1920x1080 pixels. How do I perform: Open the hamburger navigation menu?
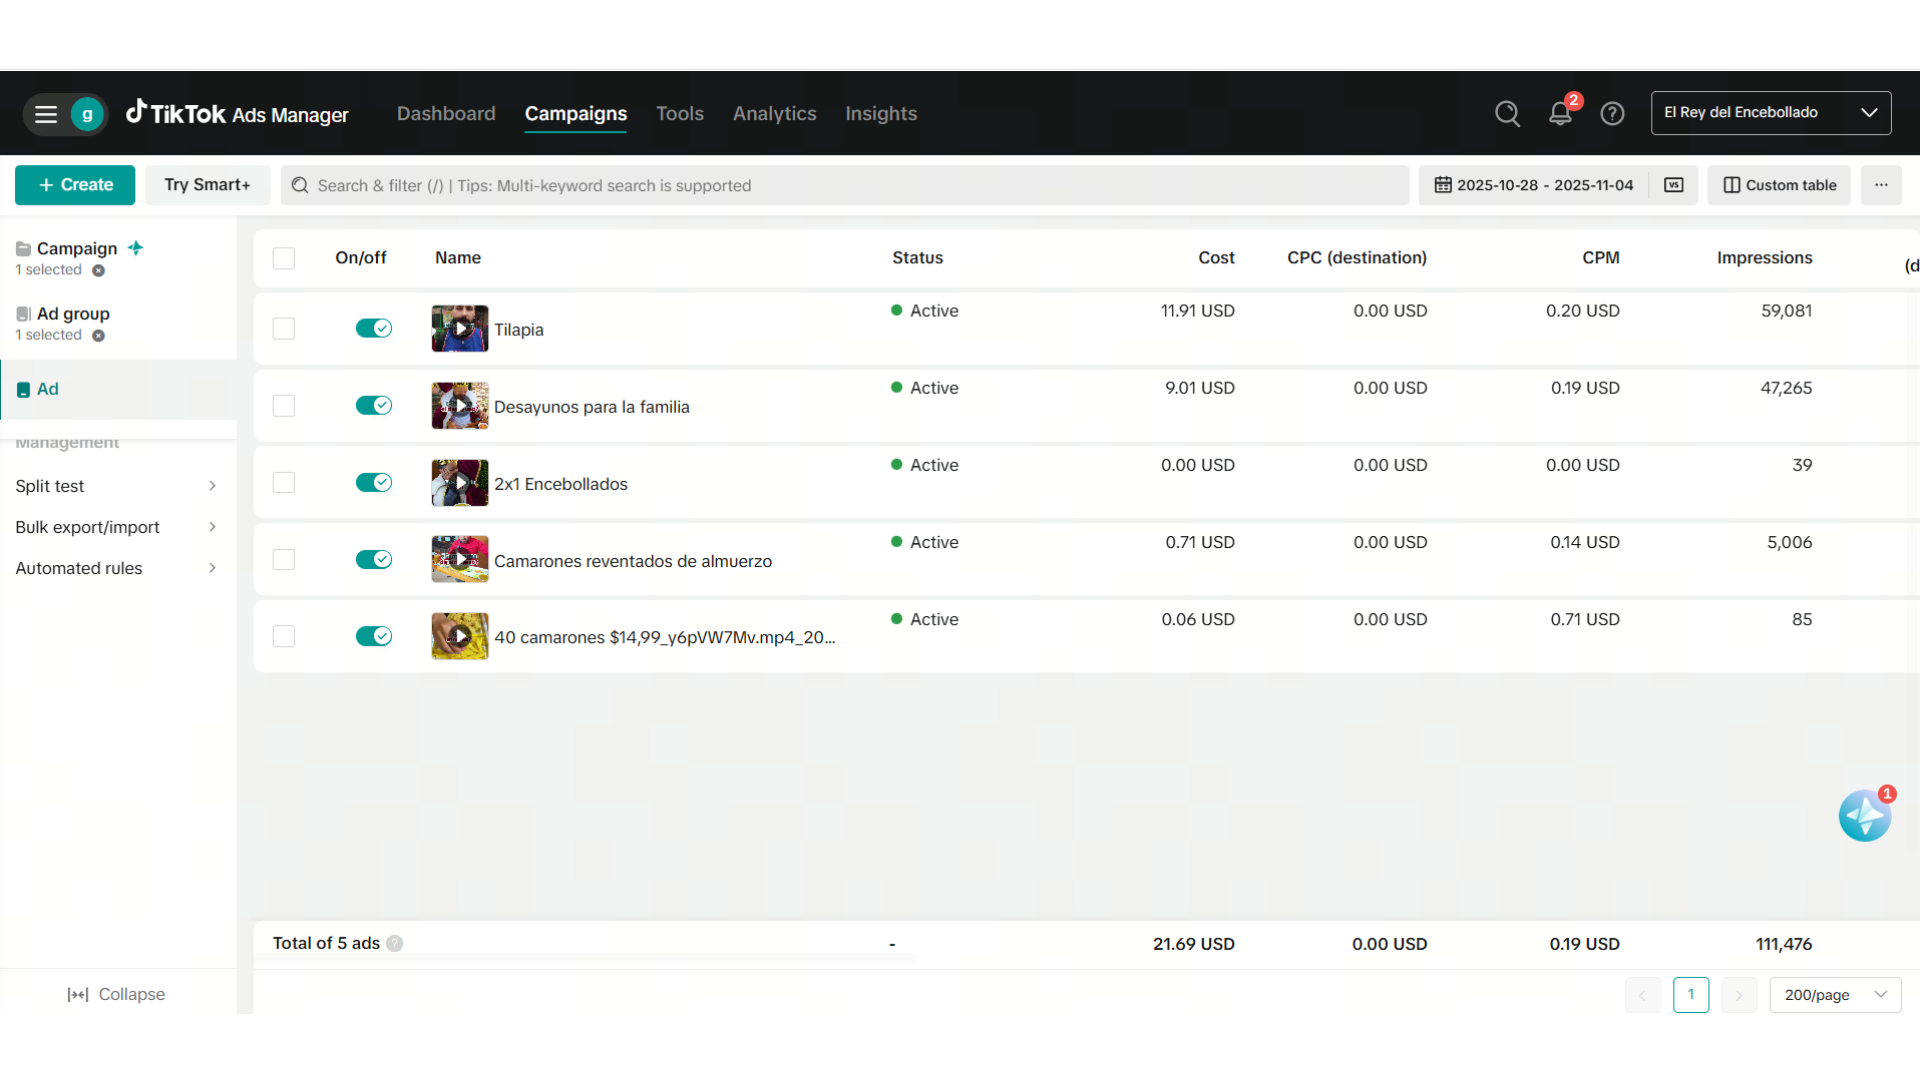pos(46,114)
